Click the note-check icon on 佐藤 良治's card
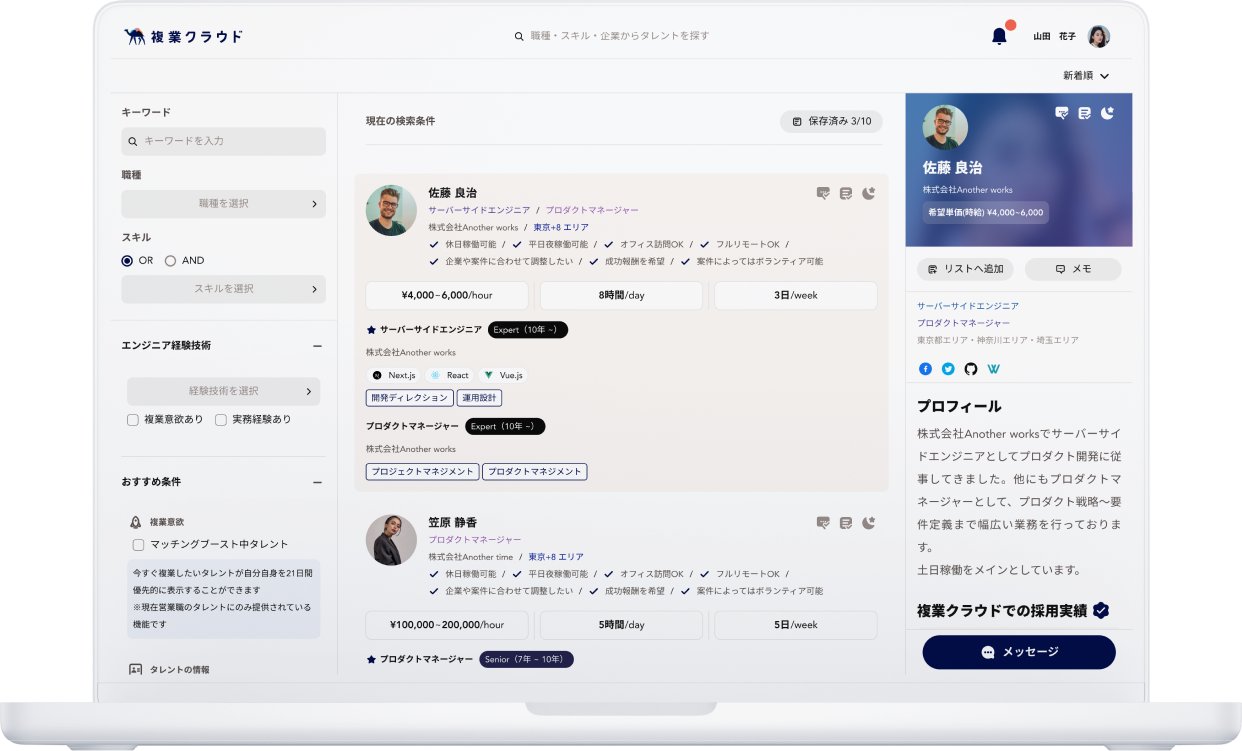The image size is (1242, 751). pos(846,194)
